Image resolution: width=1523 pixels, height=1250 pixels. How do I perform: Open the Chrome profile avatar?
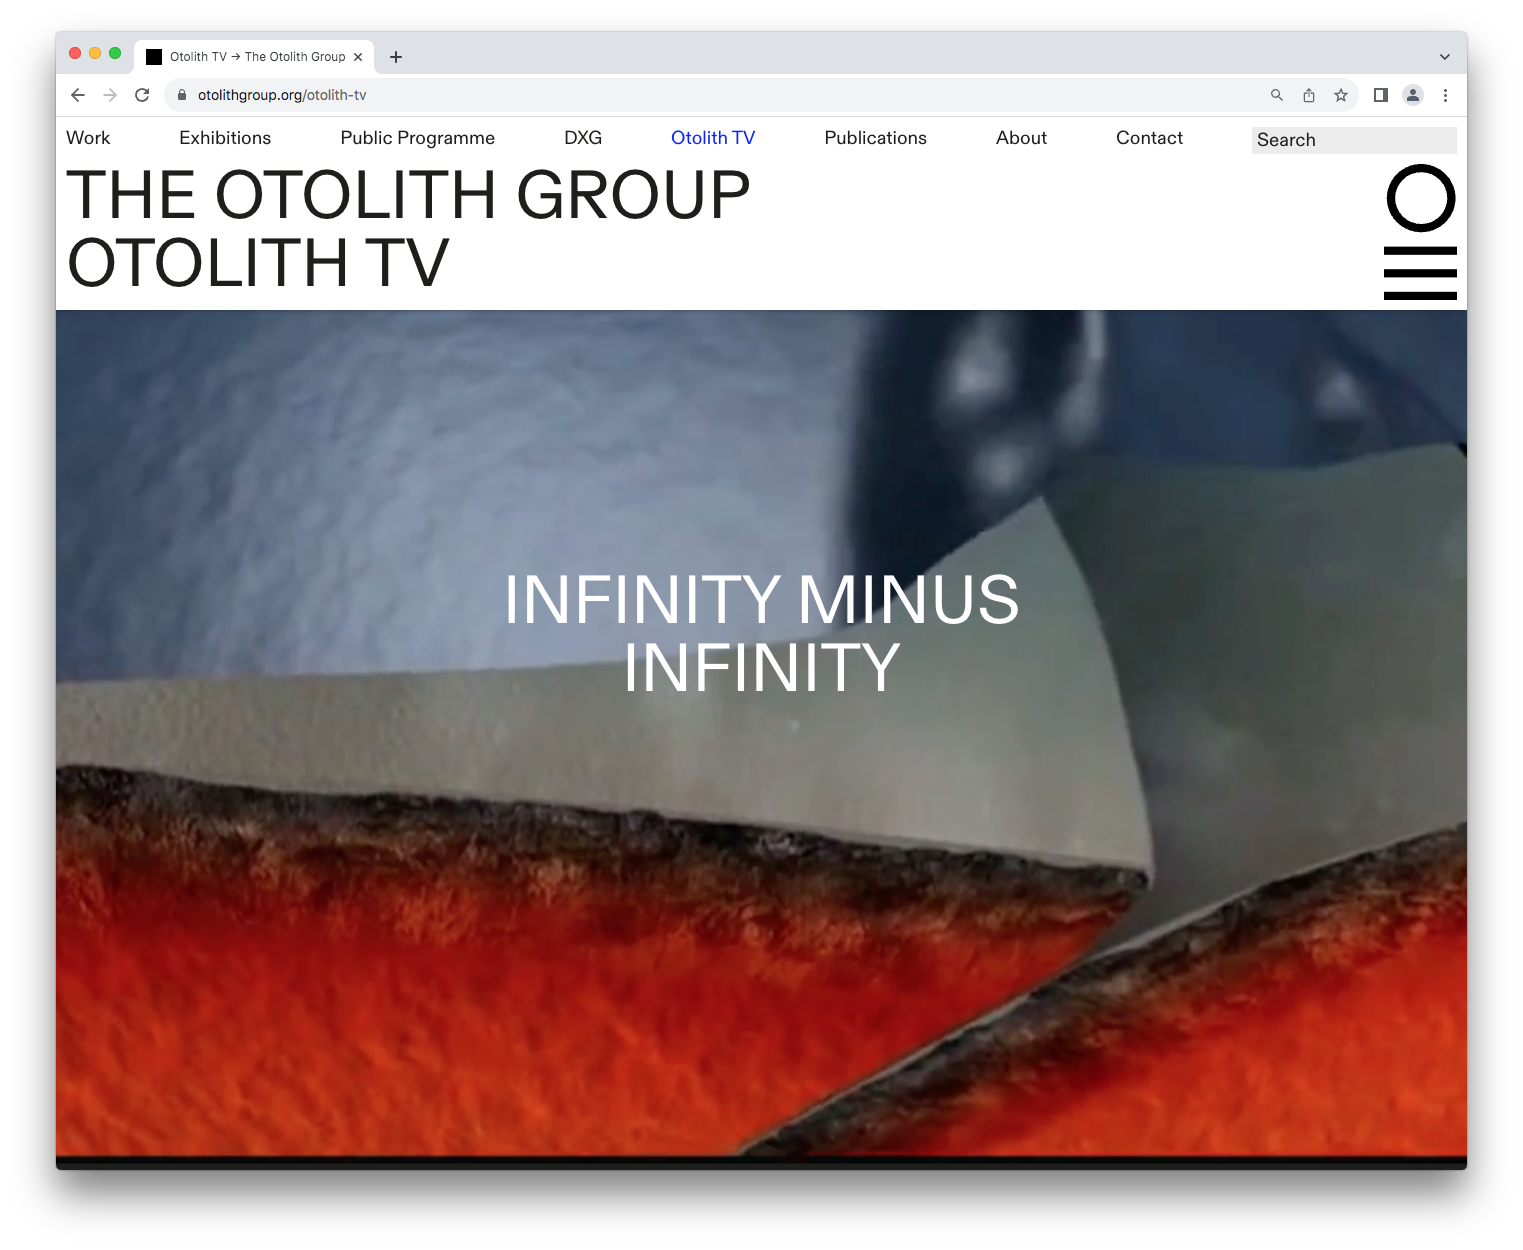click(x=1413, y=95)
